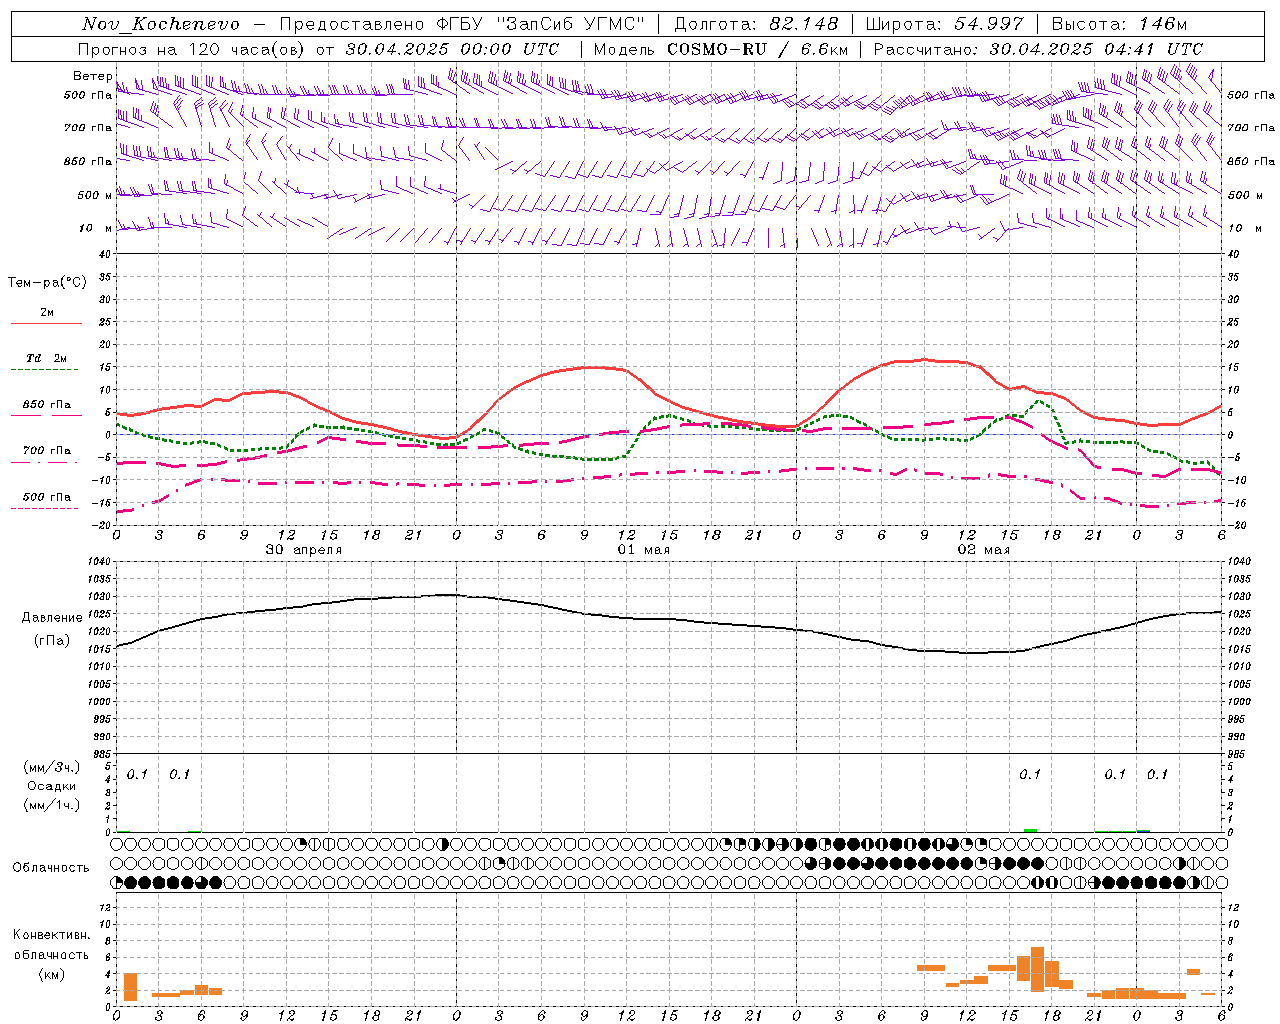Screen dimensions: 1280x1024
Task: Click the 'Конвективн.' convective cloud label
Action: (51, 935)
